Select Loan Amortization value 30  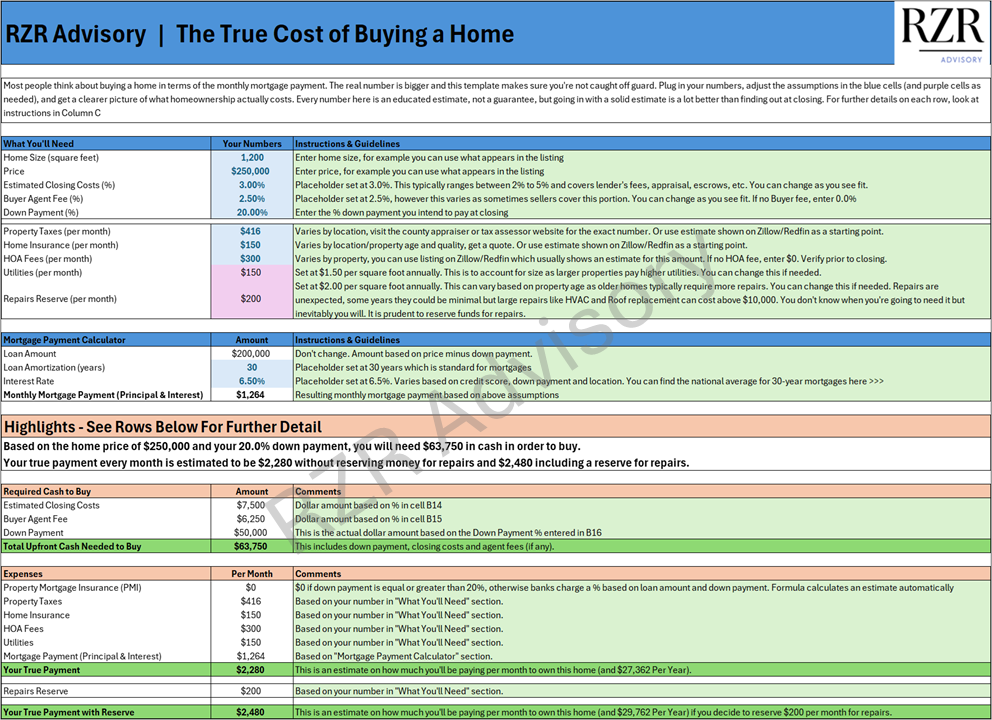[252, 368]
